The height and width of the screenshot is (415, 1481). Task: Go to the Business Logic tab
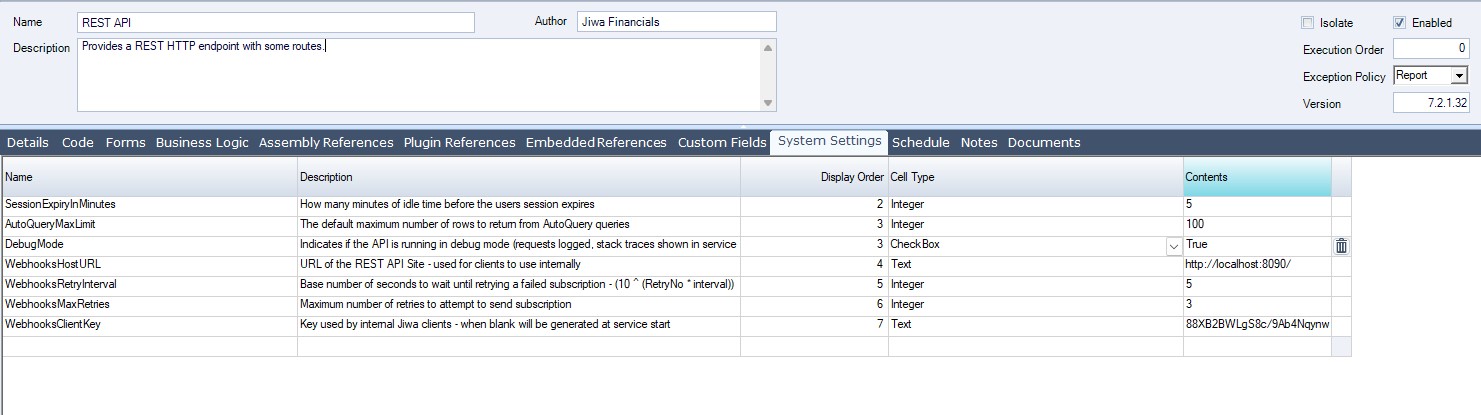point(202,143)
